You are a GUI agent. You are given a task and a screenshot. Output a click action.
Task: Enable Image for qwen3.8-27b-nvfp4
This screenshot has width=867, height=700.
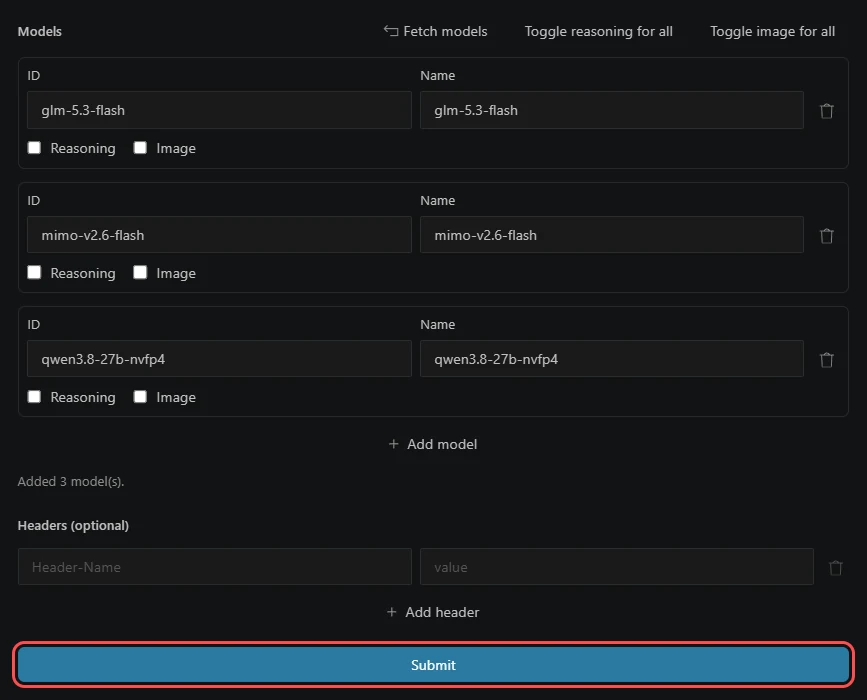[140, 396]
